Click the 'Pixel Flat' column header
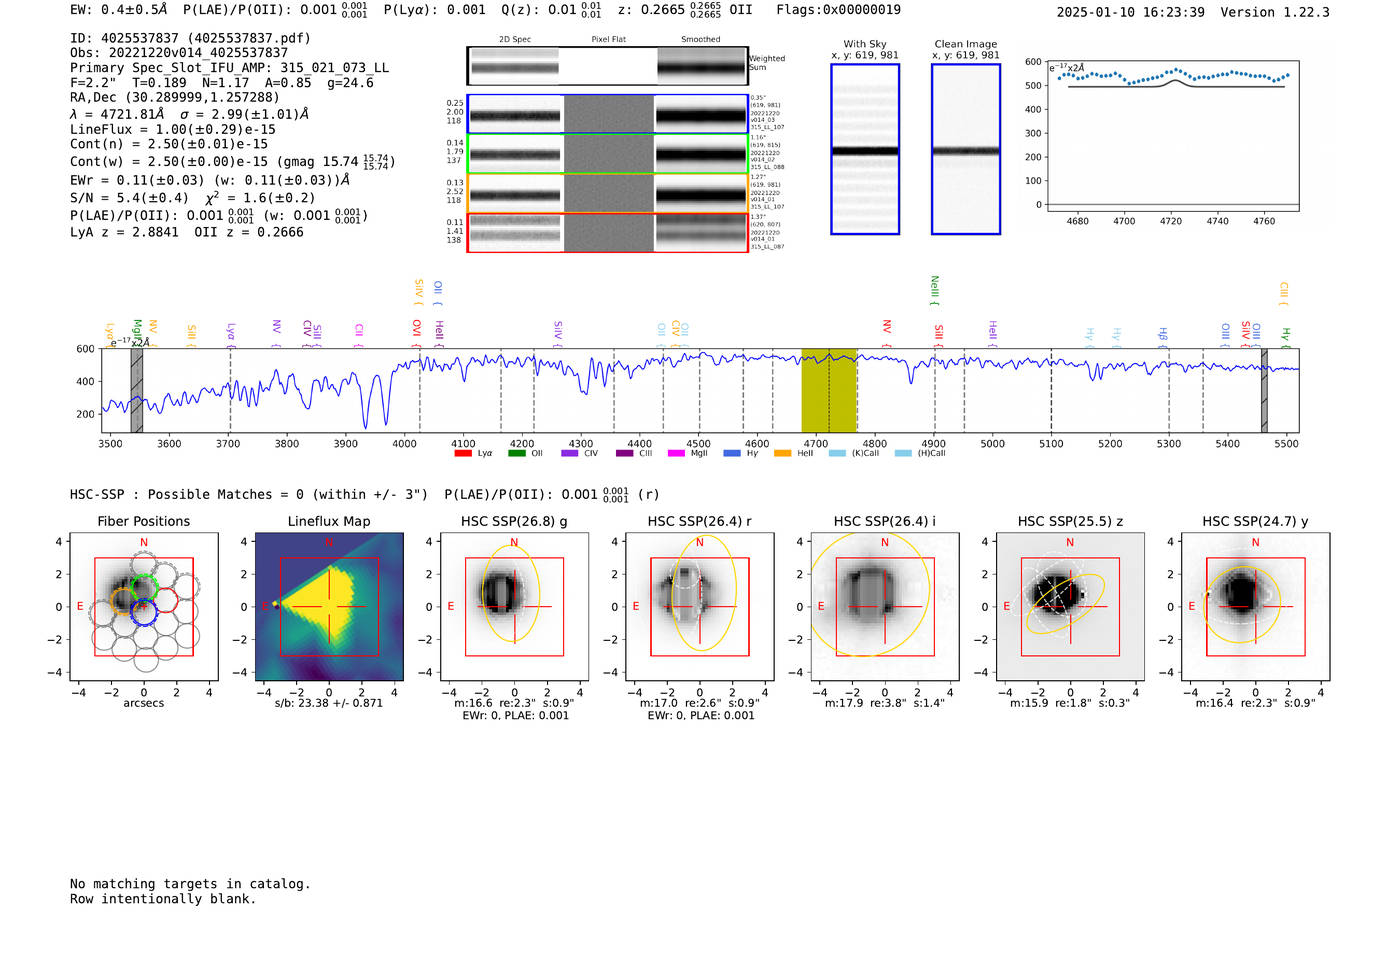Viewport: 1400px width, 953px height. click(608, 40)
